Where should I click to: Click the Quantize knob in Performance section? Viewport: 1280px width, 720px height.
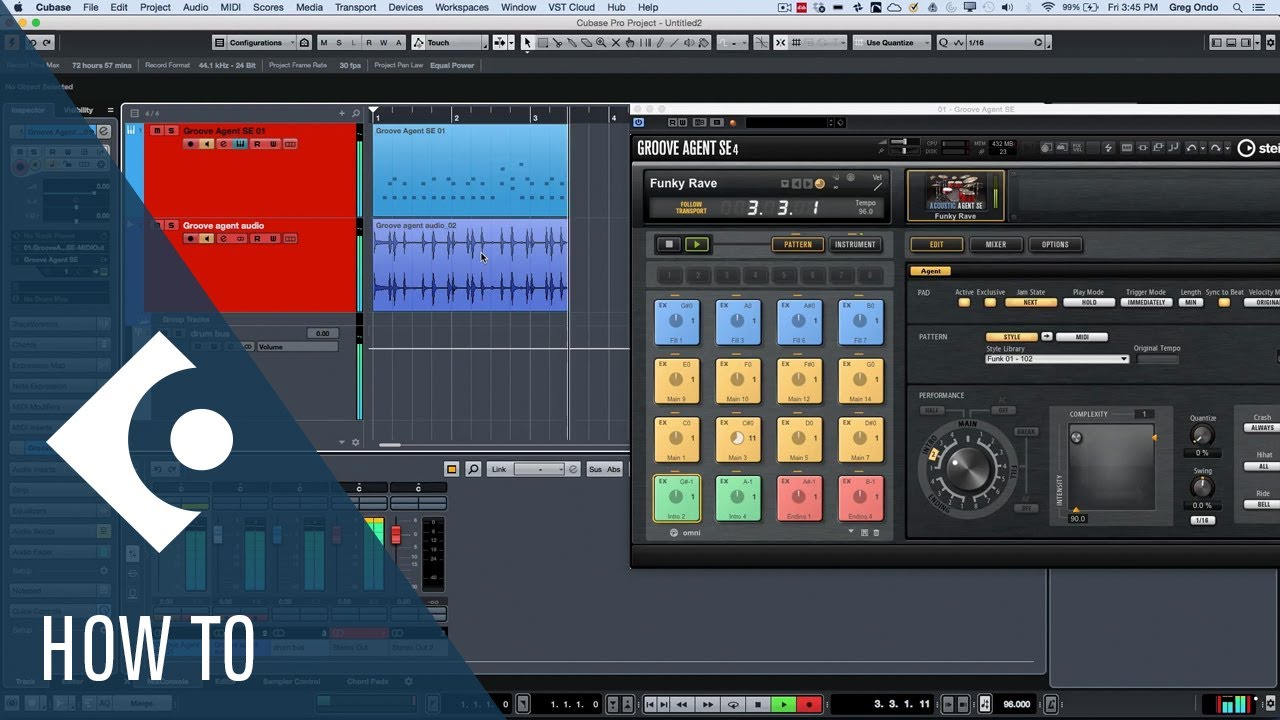point(1203,435)
